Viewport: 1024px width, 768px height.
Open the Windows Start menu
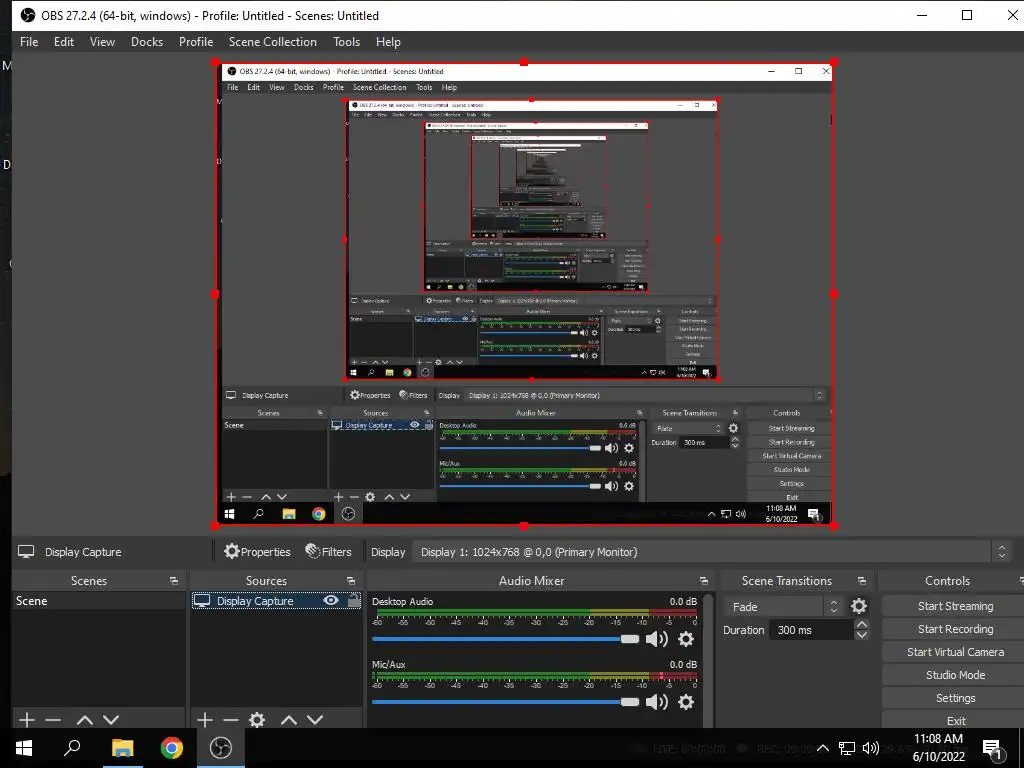point(24,748)
